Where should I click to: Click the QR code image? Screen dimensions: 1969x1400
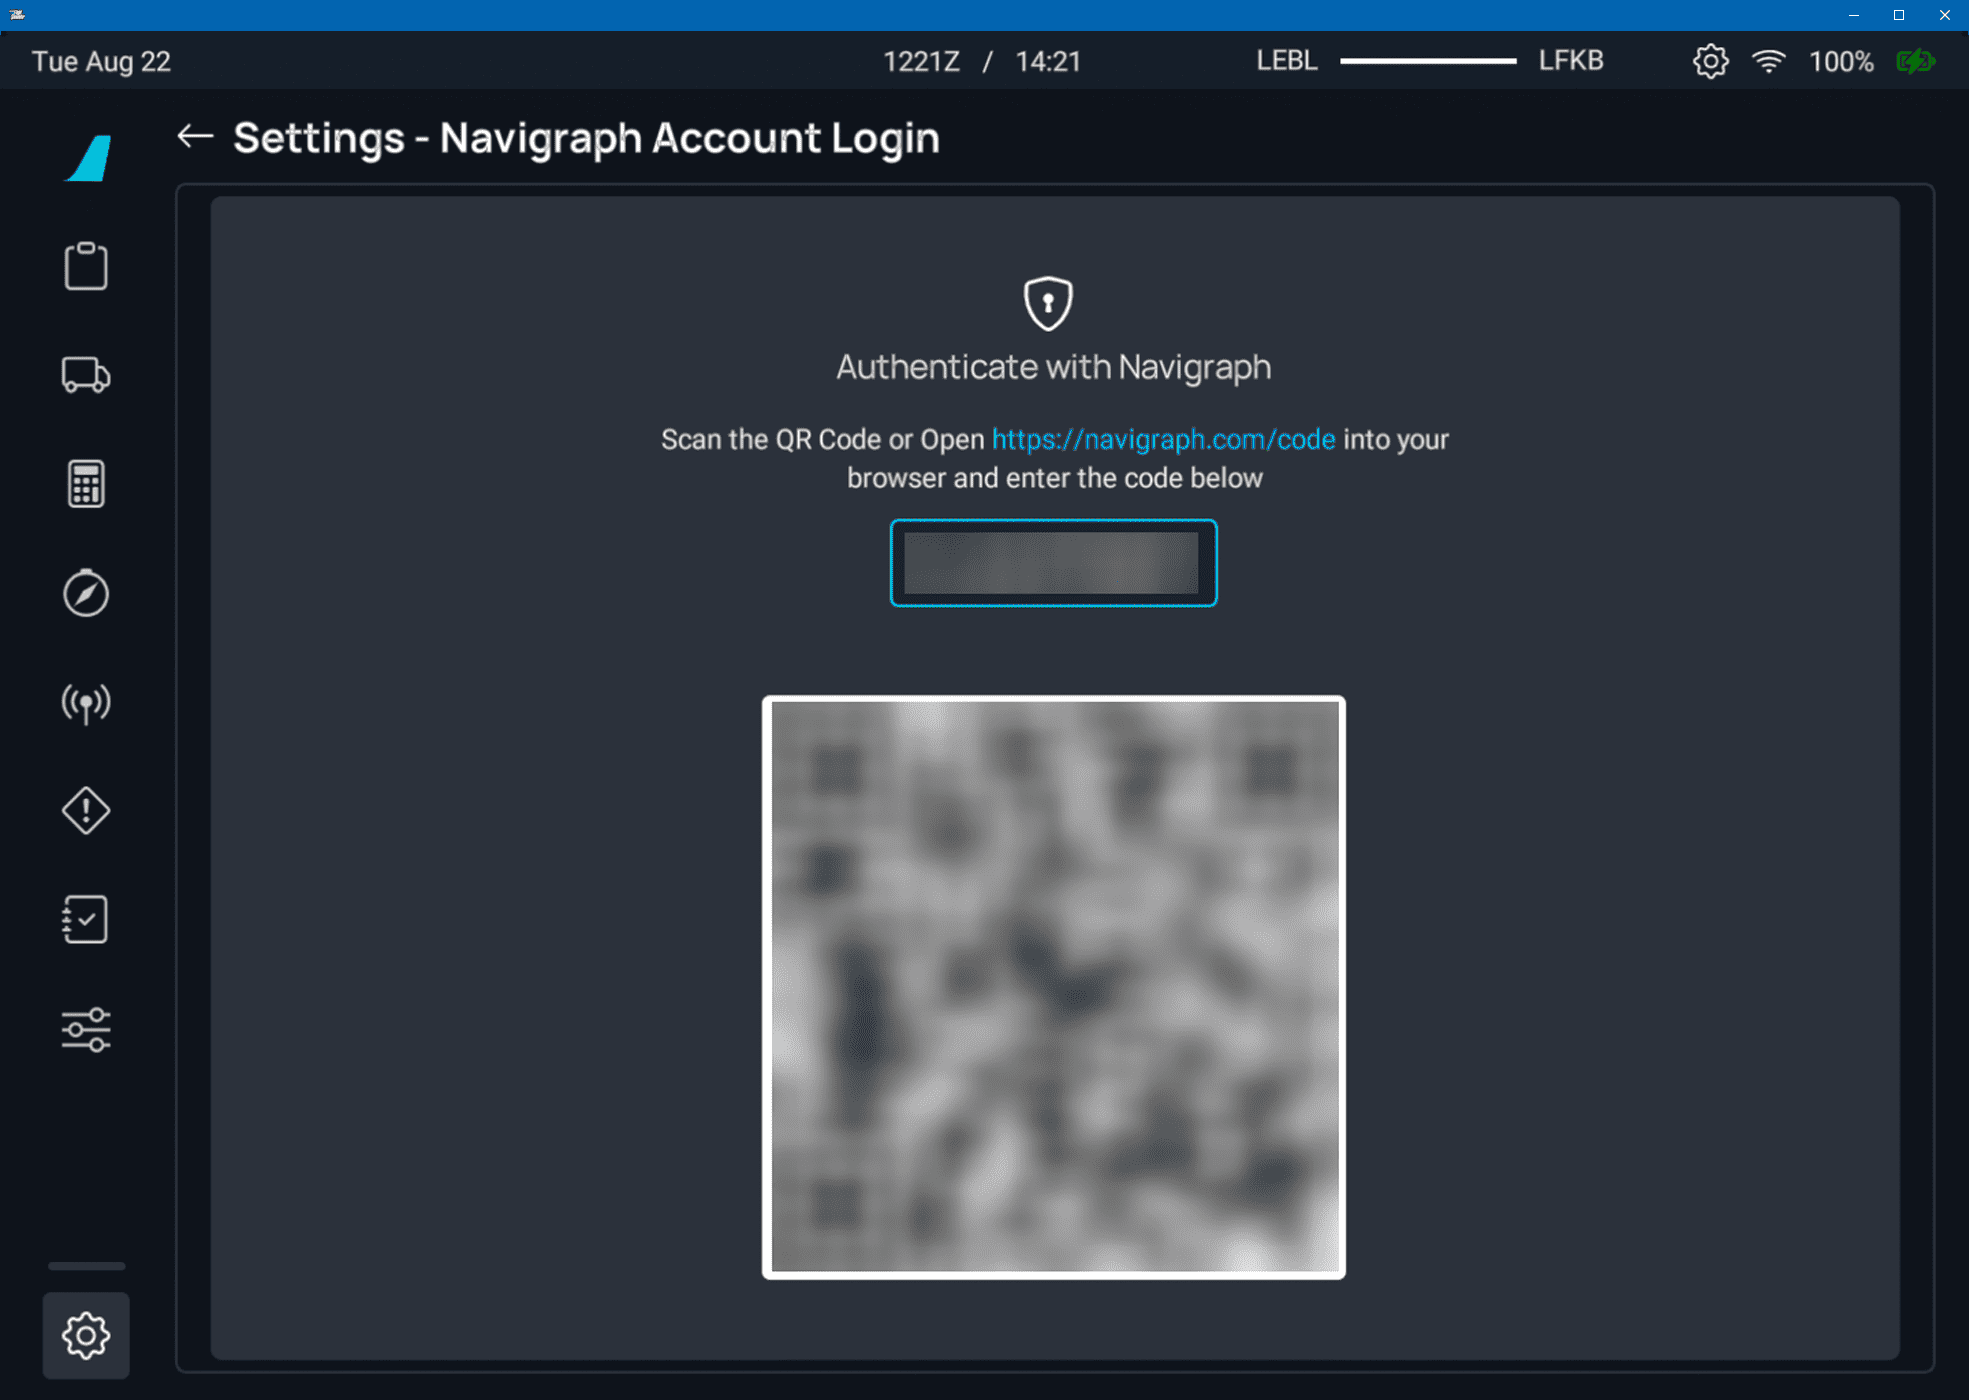point(1053,987)
